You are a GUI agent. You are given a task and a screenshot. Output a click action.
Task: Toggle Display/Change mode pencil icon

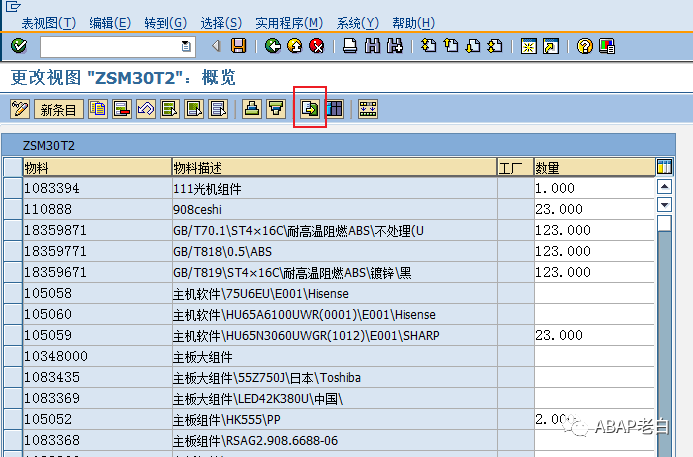pos(20,109)
